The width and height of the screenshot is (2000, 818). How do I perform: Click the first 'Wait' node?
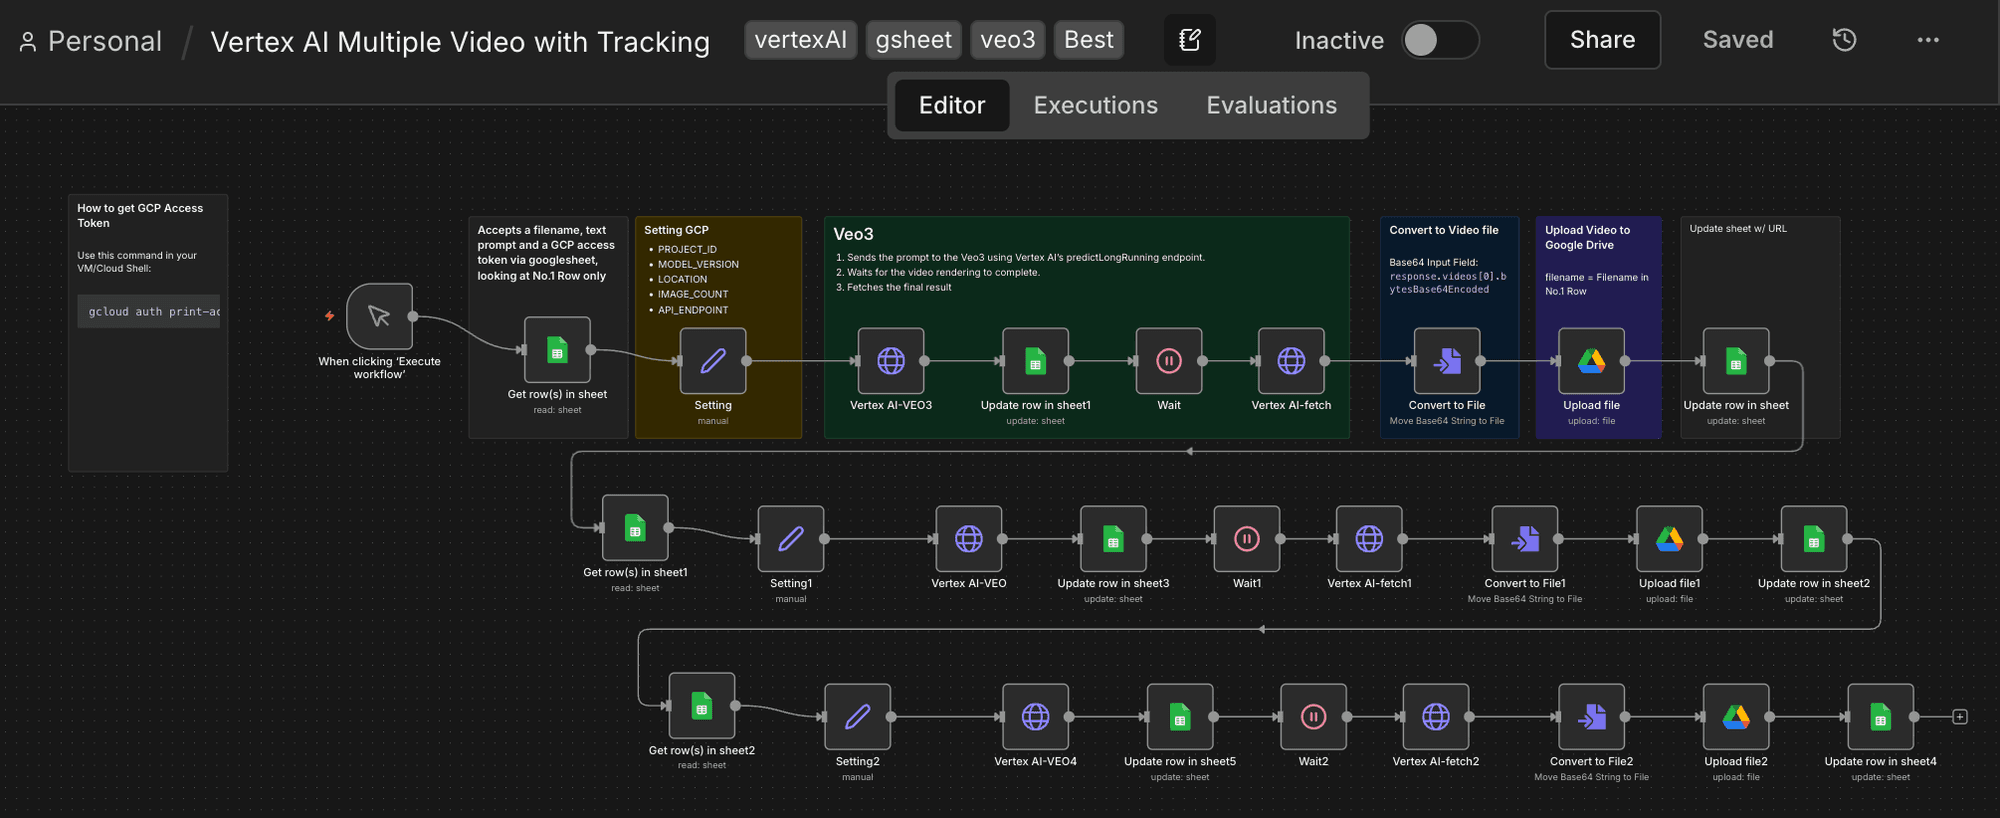coord(1168,361)
